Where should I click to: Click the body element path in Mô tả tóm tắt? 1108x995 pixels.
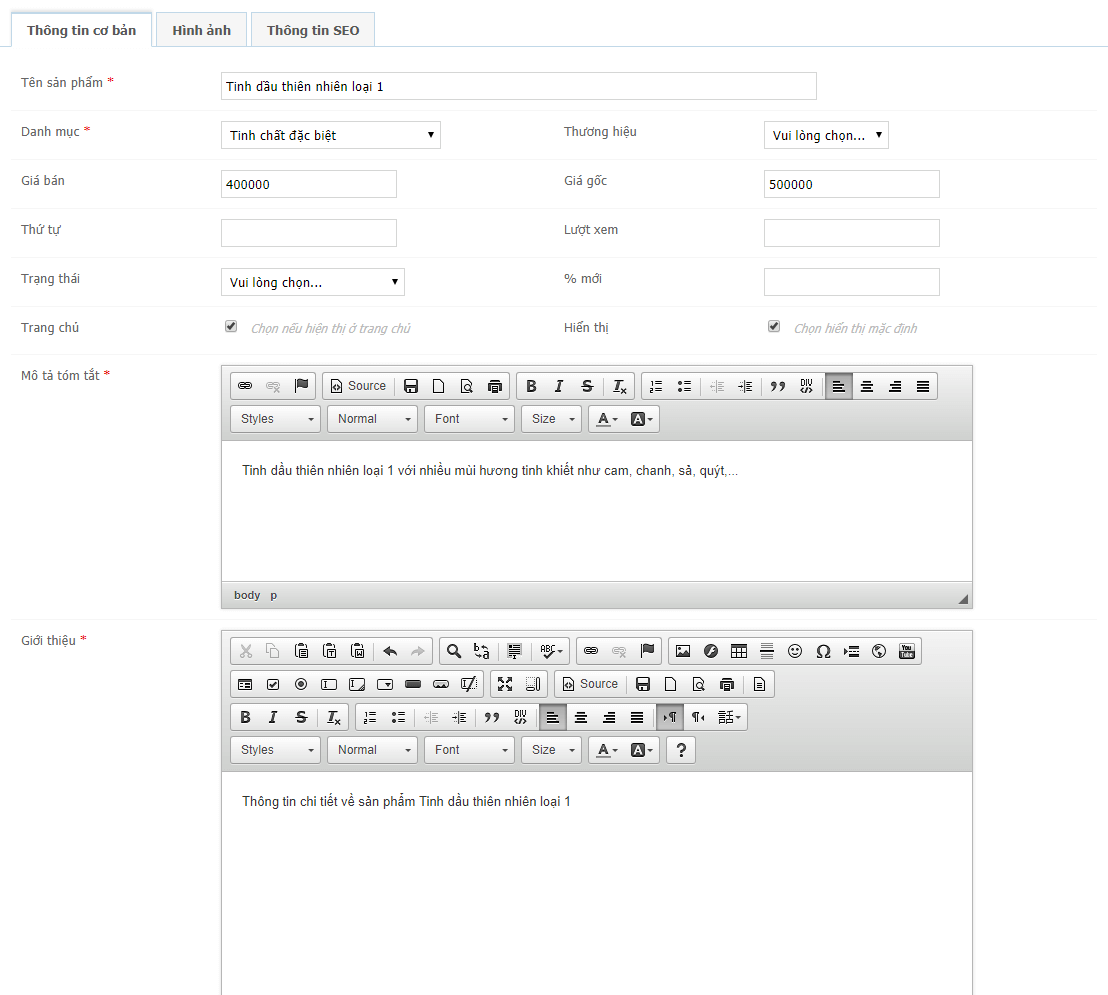[x=247, y=595]
